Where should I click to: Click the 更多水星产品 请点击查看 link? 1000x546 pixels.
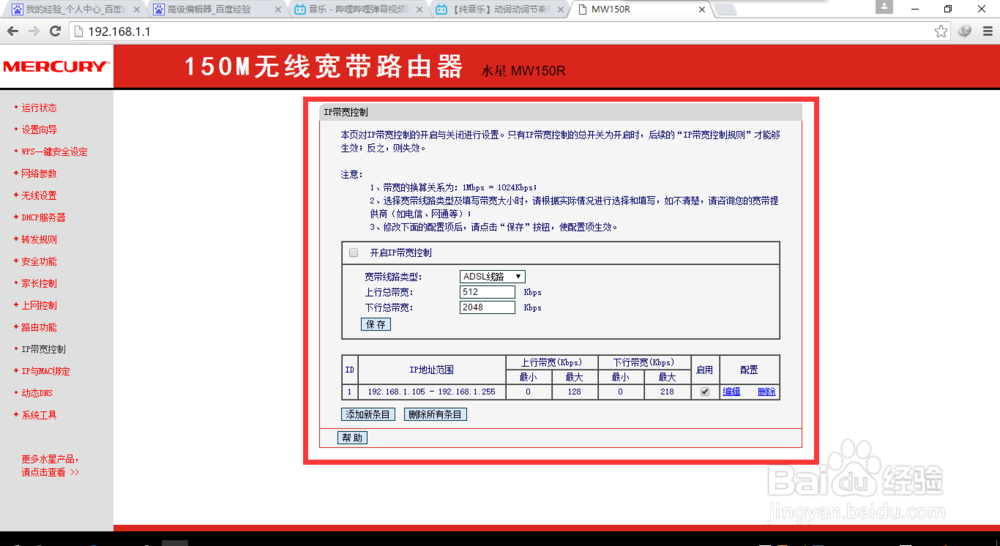pyautogui.click(x=50, y=466)
